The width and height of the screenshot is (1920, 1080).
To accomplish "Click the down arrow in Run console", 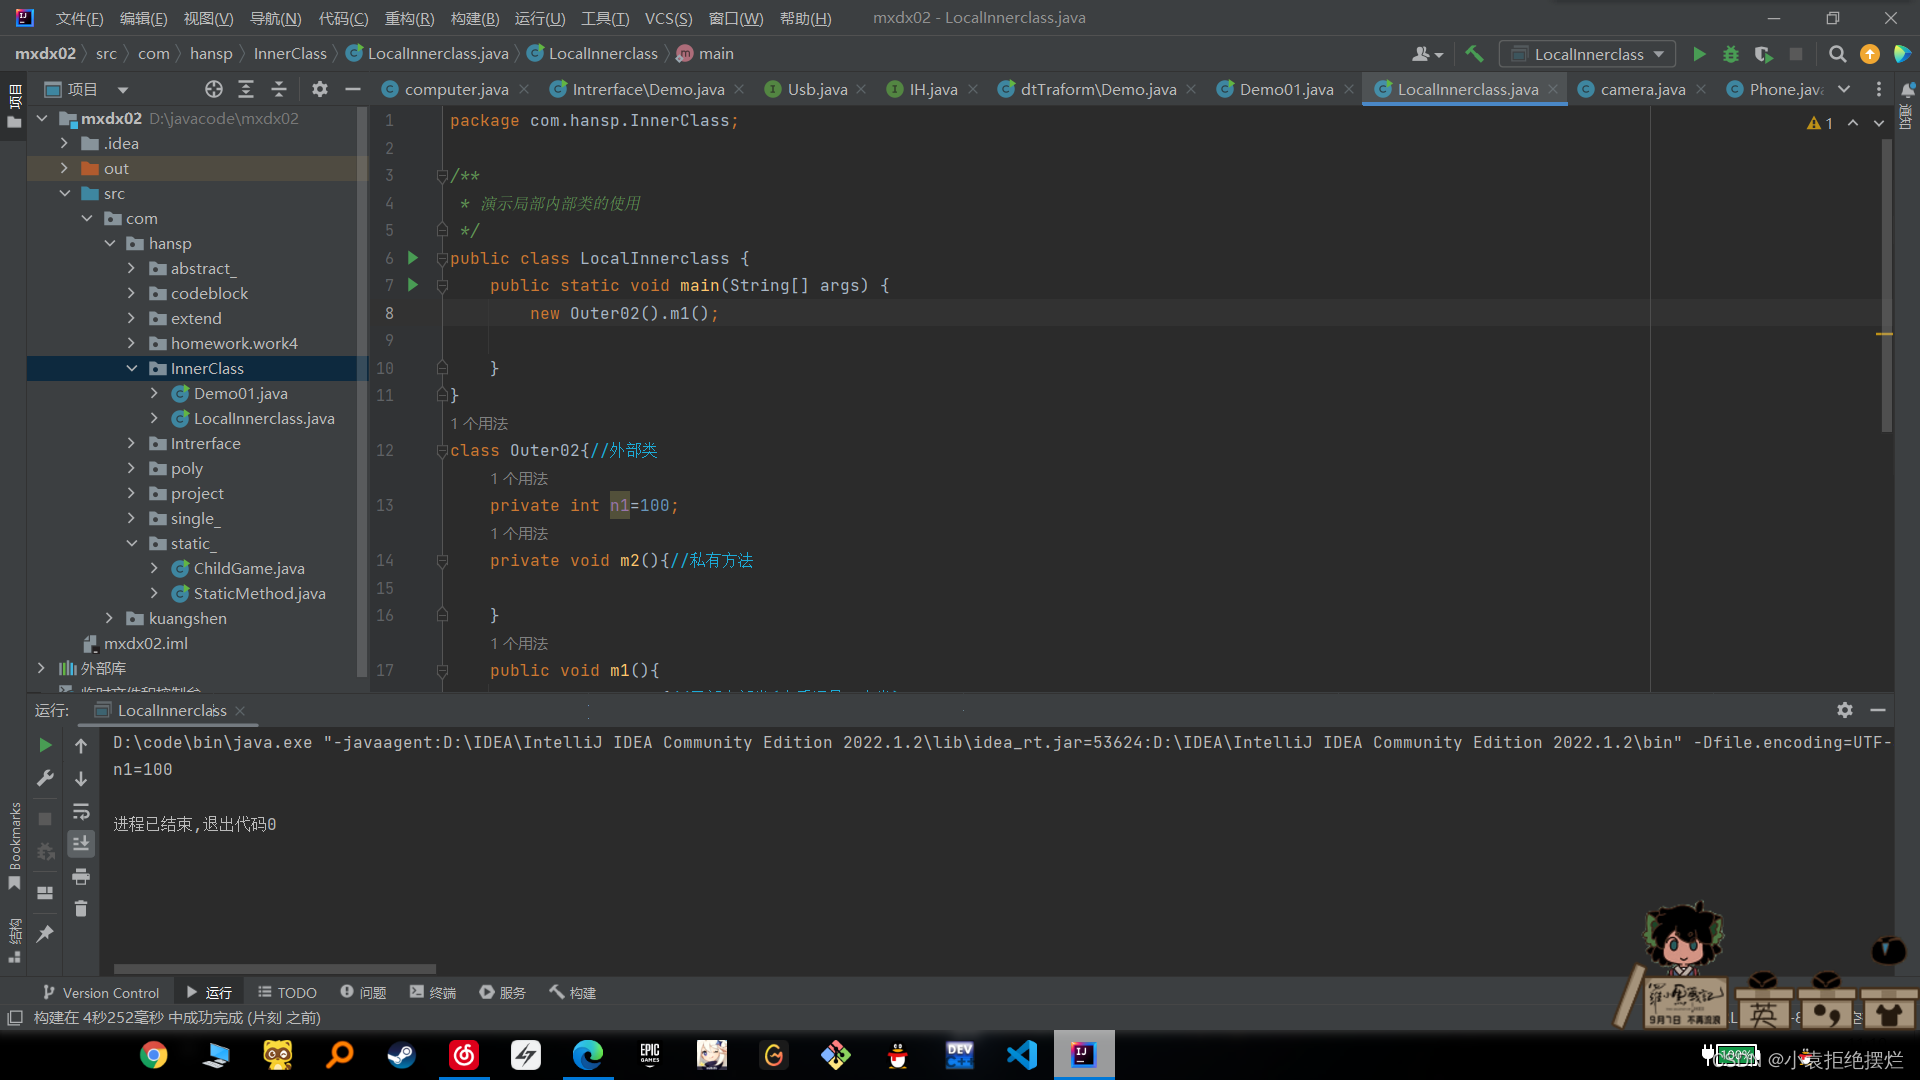I will 81,778.
